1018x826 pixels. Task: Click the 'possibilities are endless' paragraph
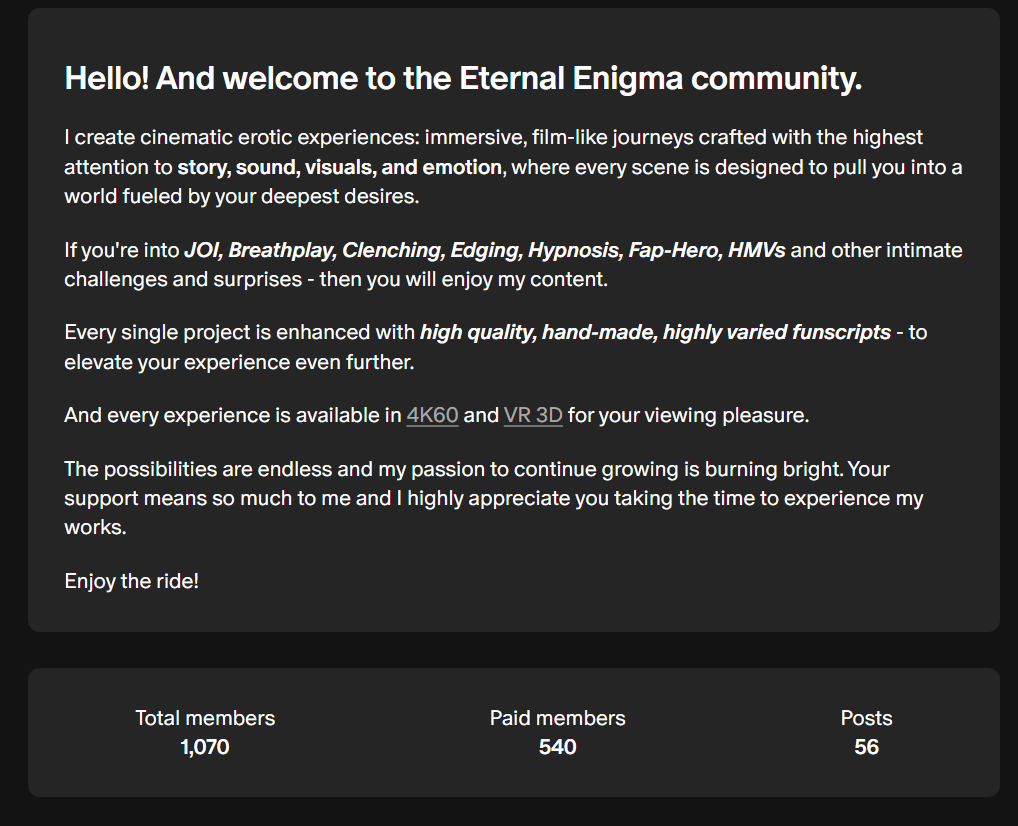494,498
